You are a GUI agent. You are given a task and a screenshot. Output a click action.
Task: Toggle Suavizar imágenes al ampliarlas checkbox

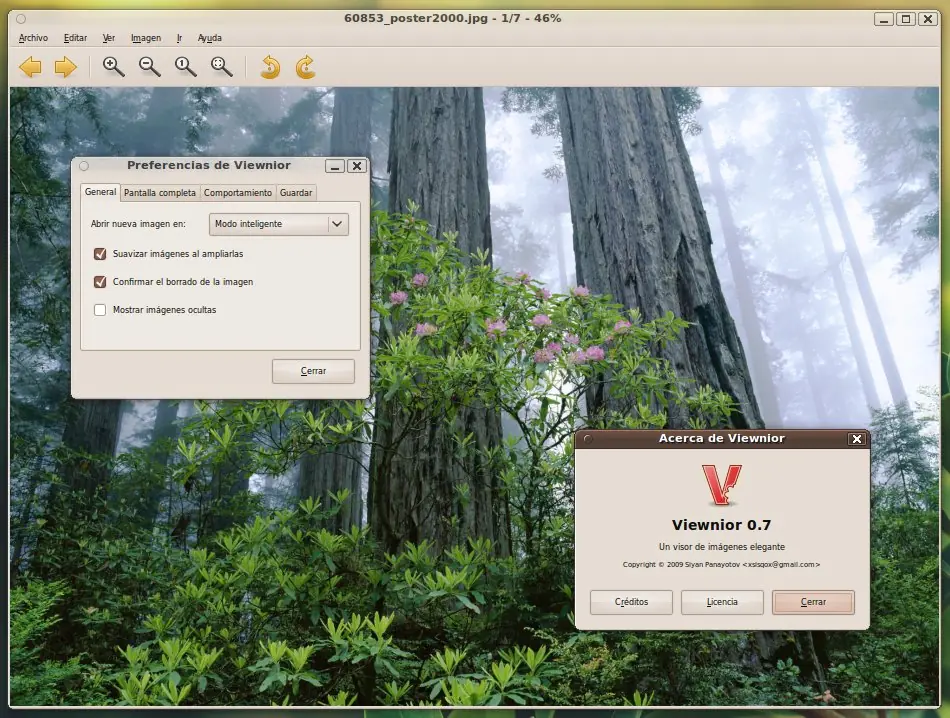(100, 254)
